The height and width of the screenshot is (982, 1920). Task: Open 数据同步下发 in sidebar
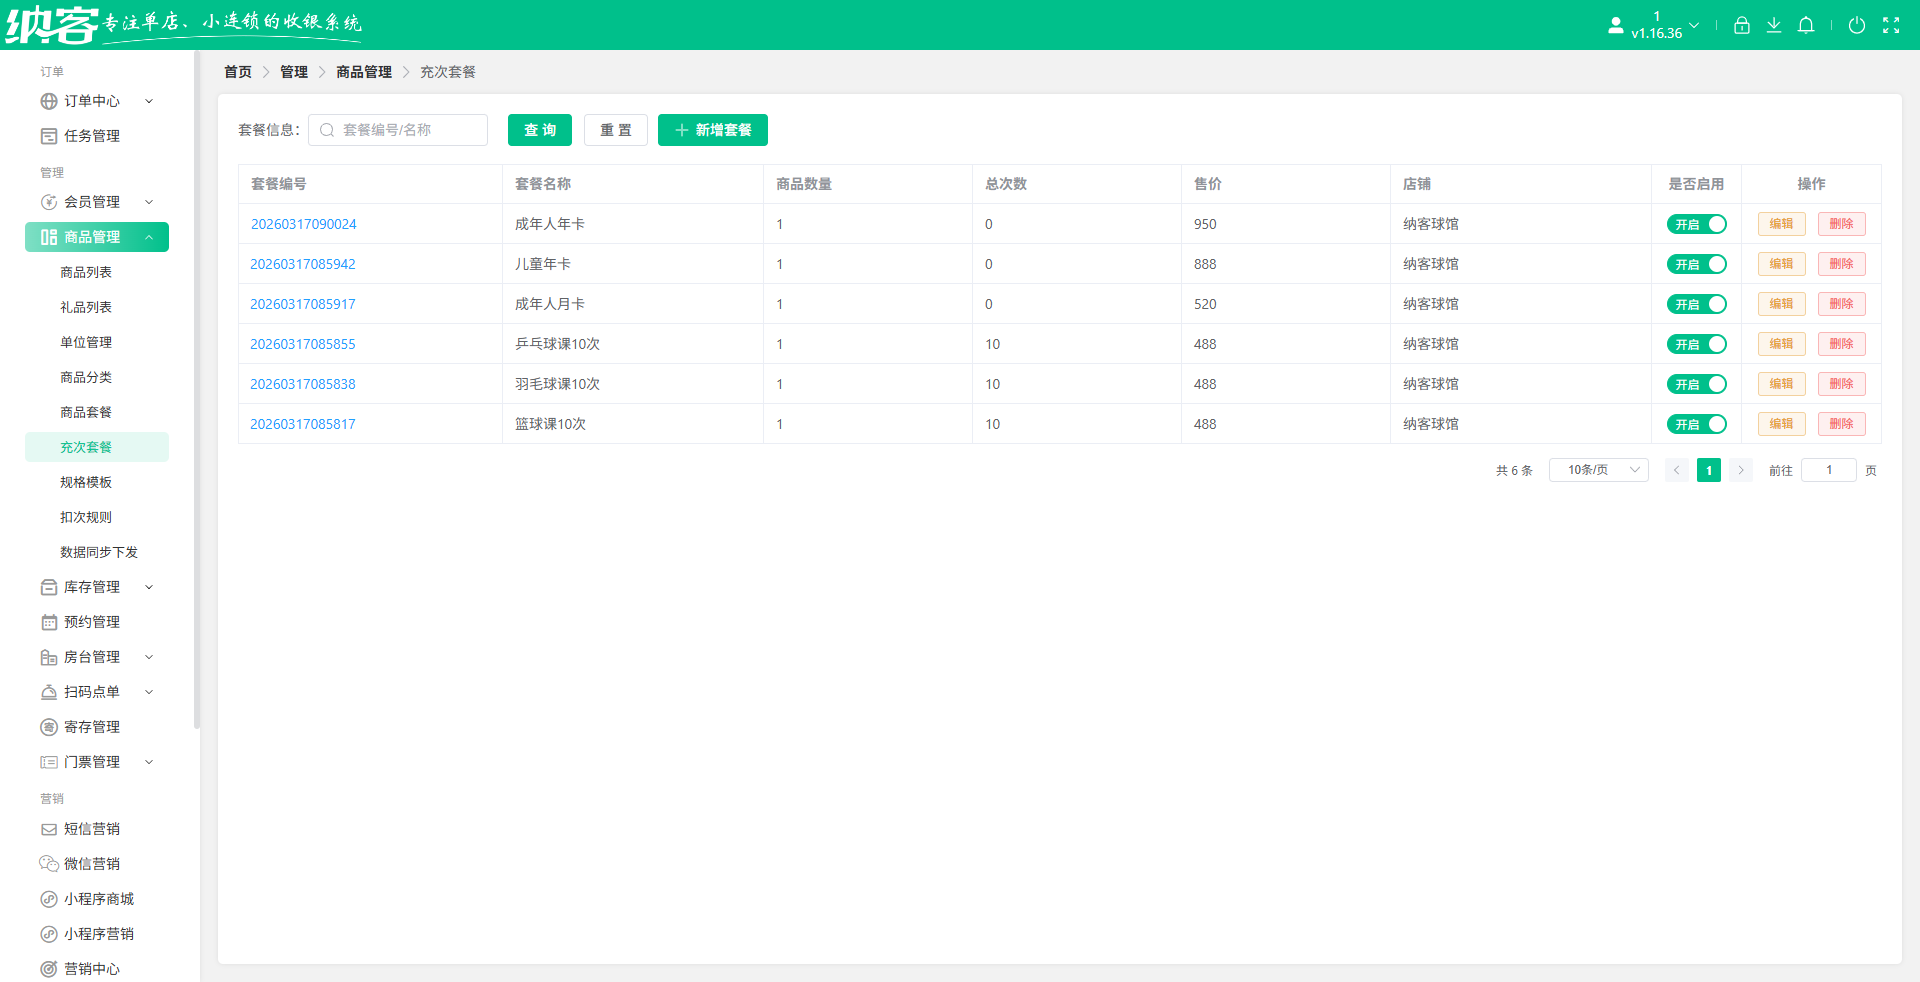99,552
